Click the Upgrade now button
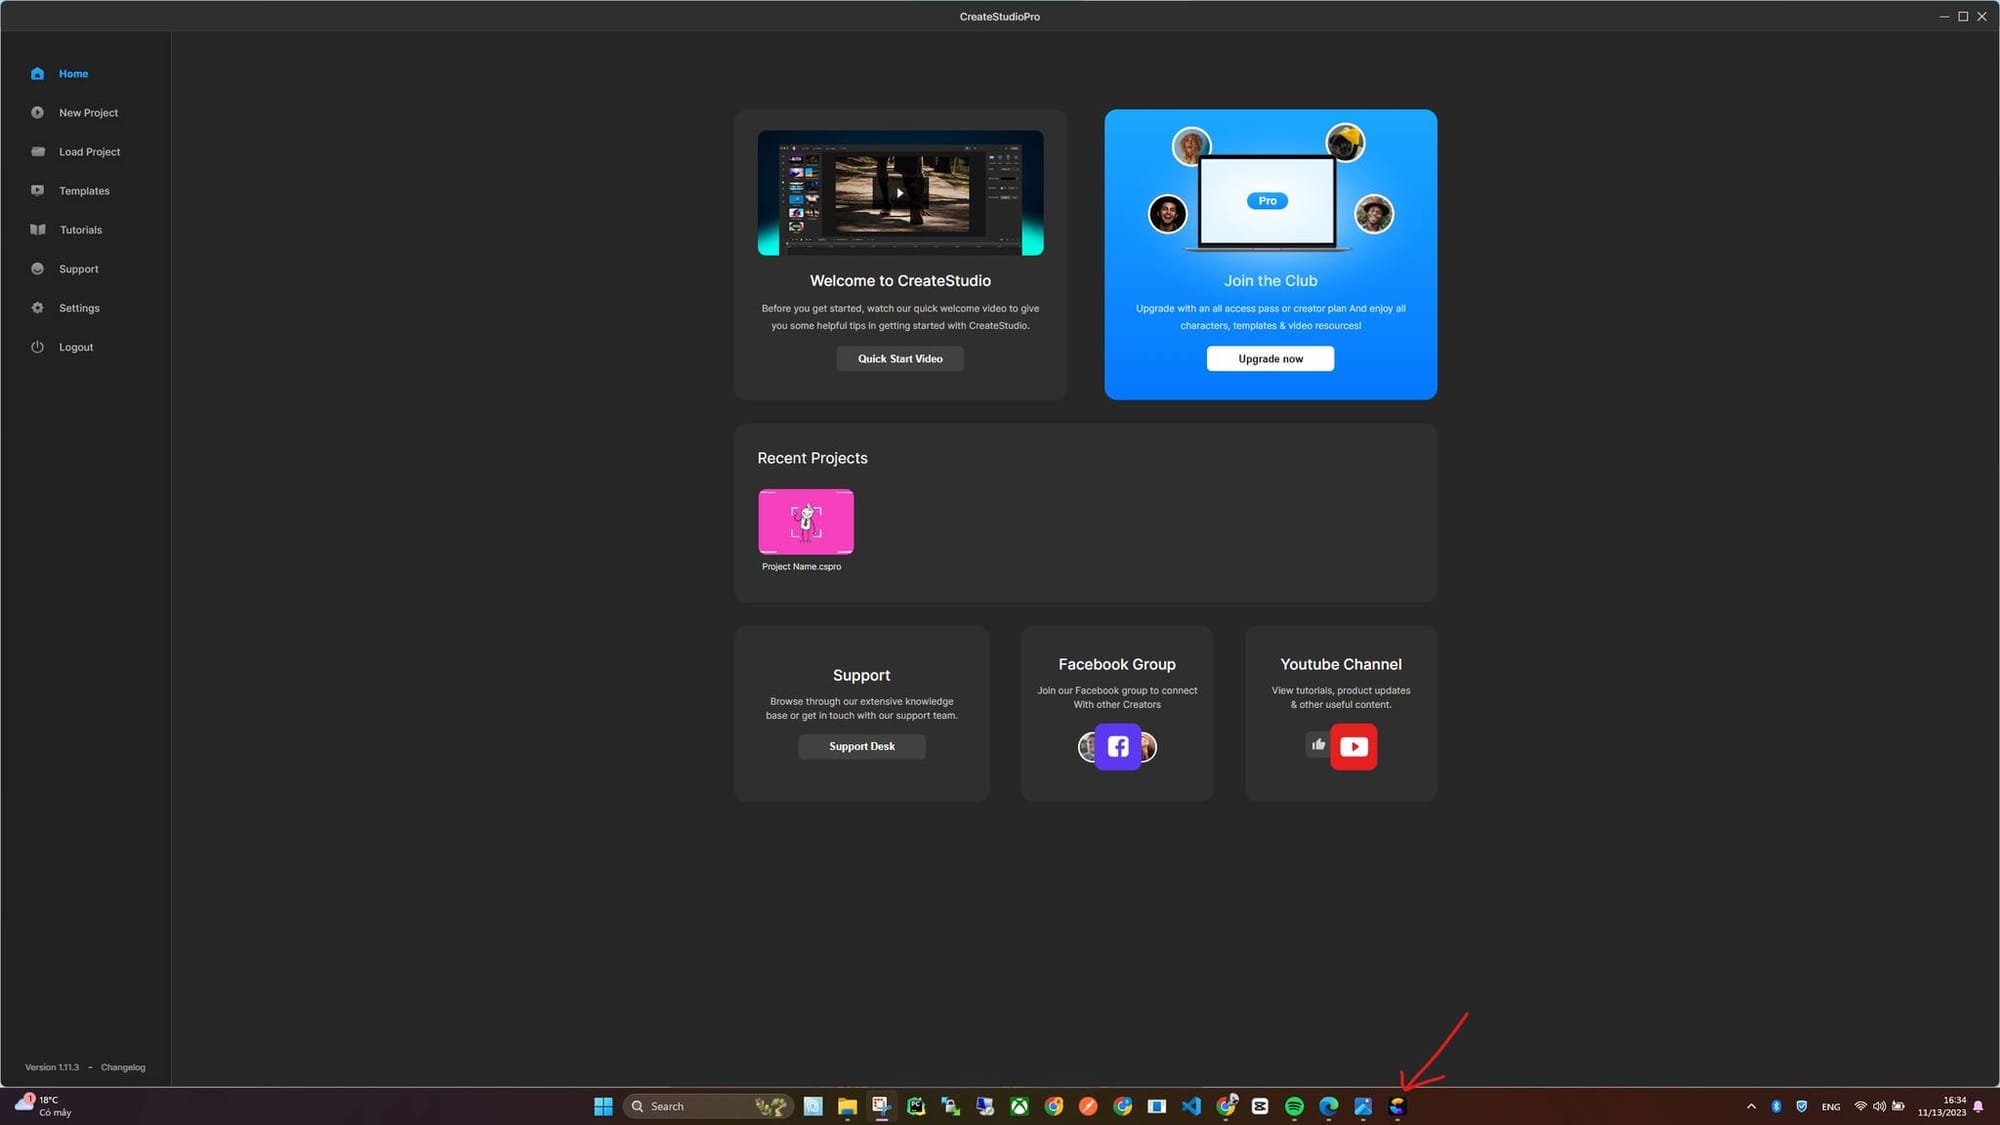2000x1125 pixels. click(x=1270, y=359)
